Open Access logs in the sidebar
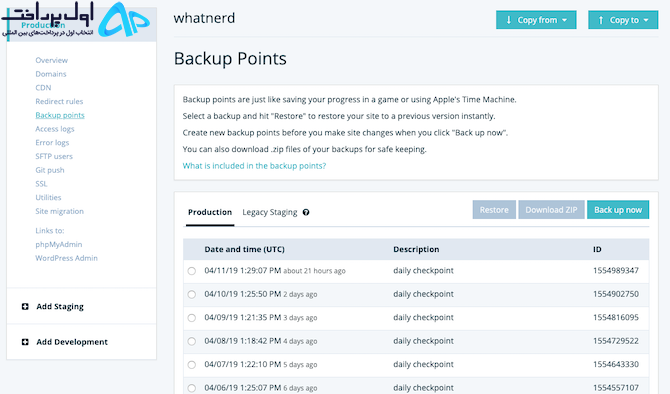This screenshot has height=394, width=670. click(x=55, y=129)
